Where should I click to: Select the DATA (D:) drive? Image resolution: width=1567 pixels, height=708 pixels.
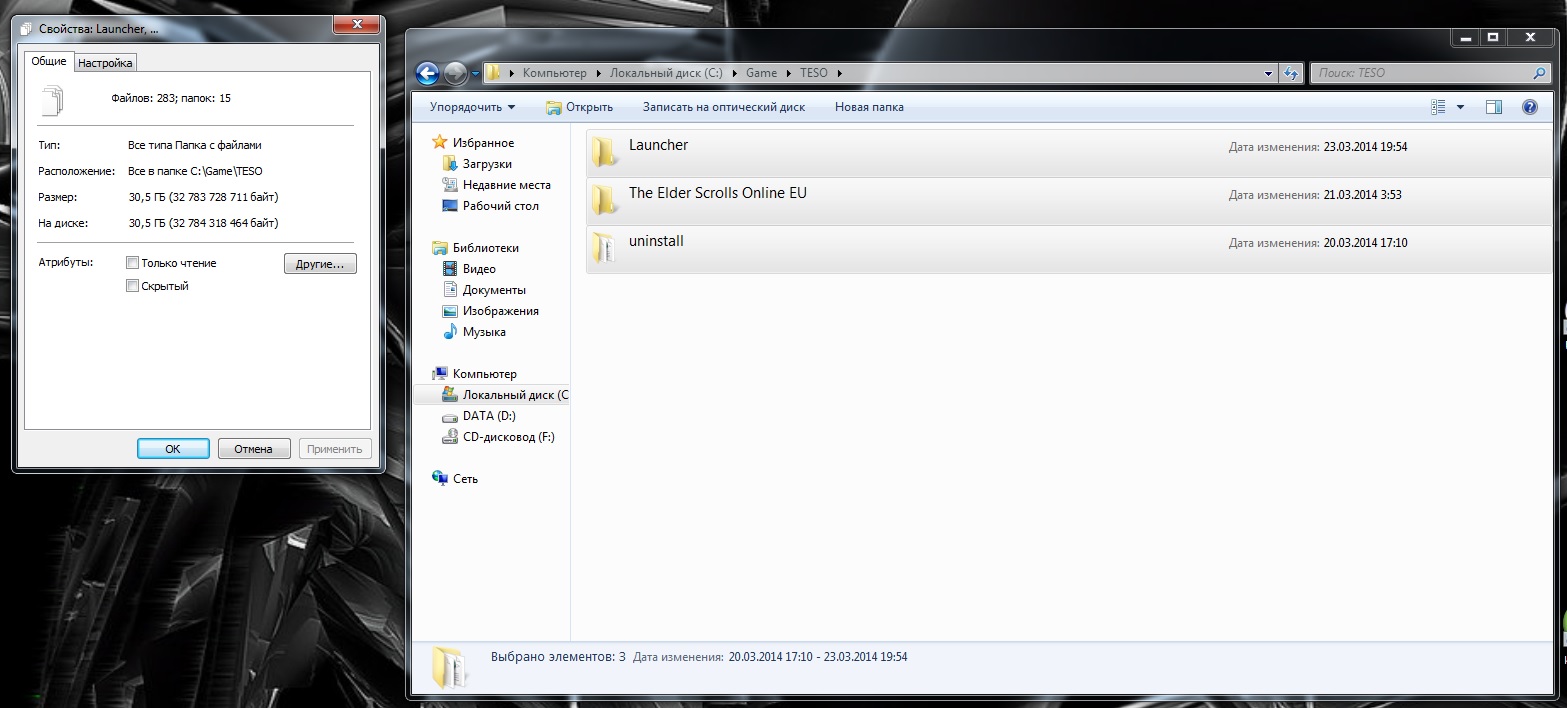[x=488, y=416]
